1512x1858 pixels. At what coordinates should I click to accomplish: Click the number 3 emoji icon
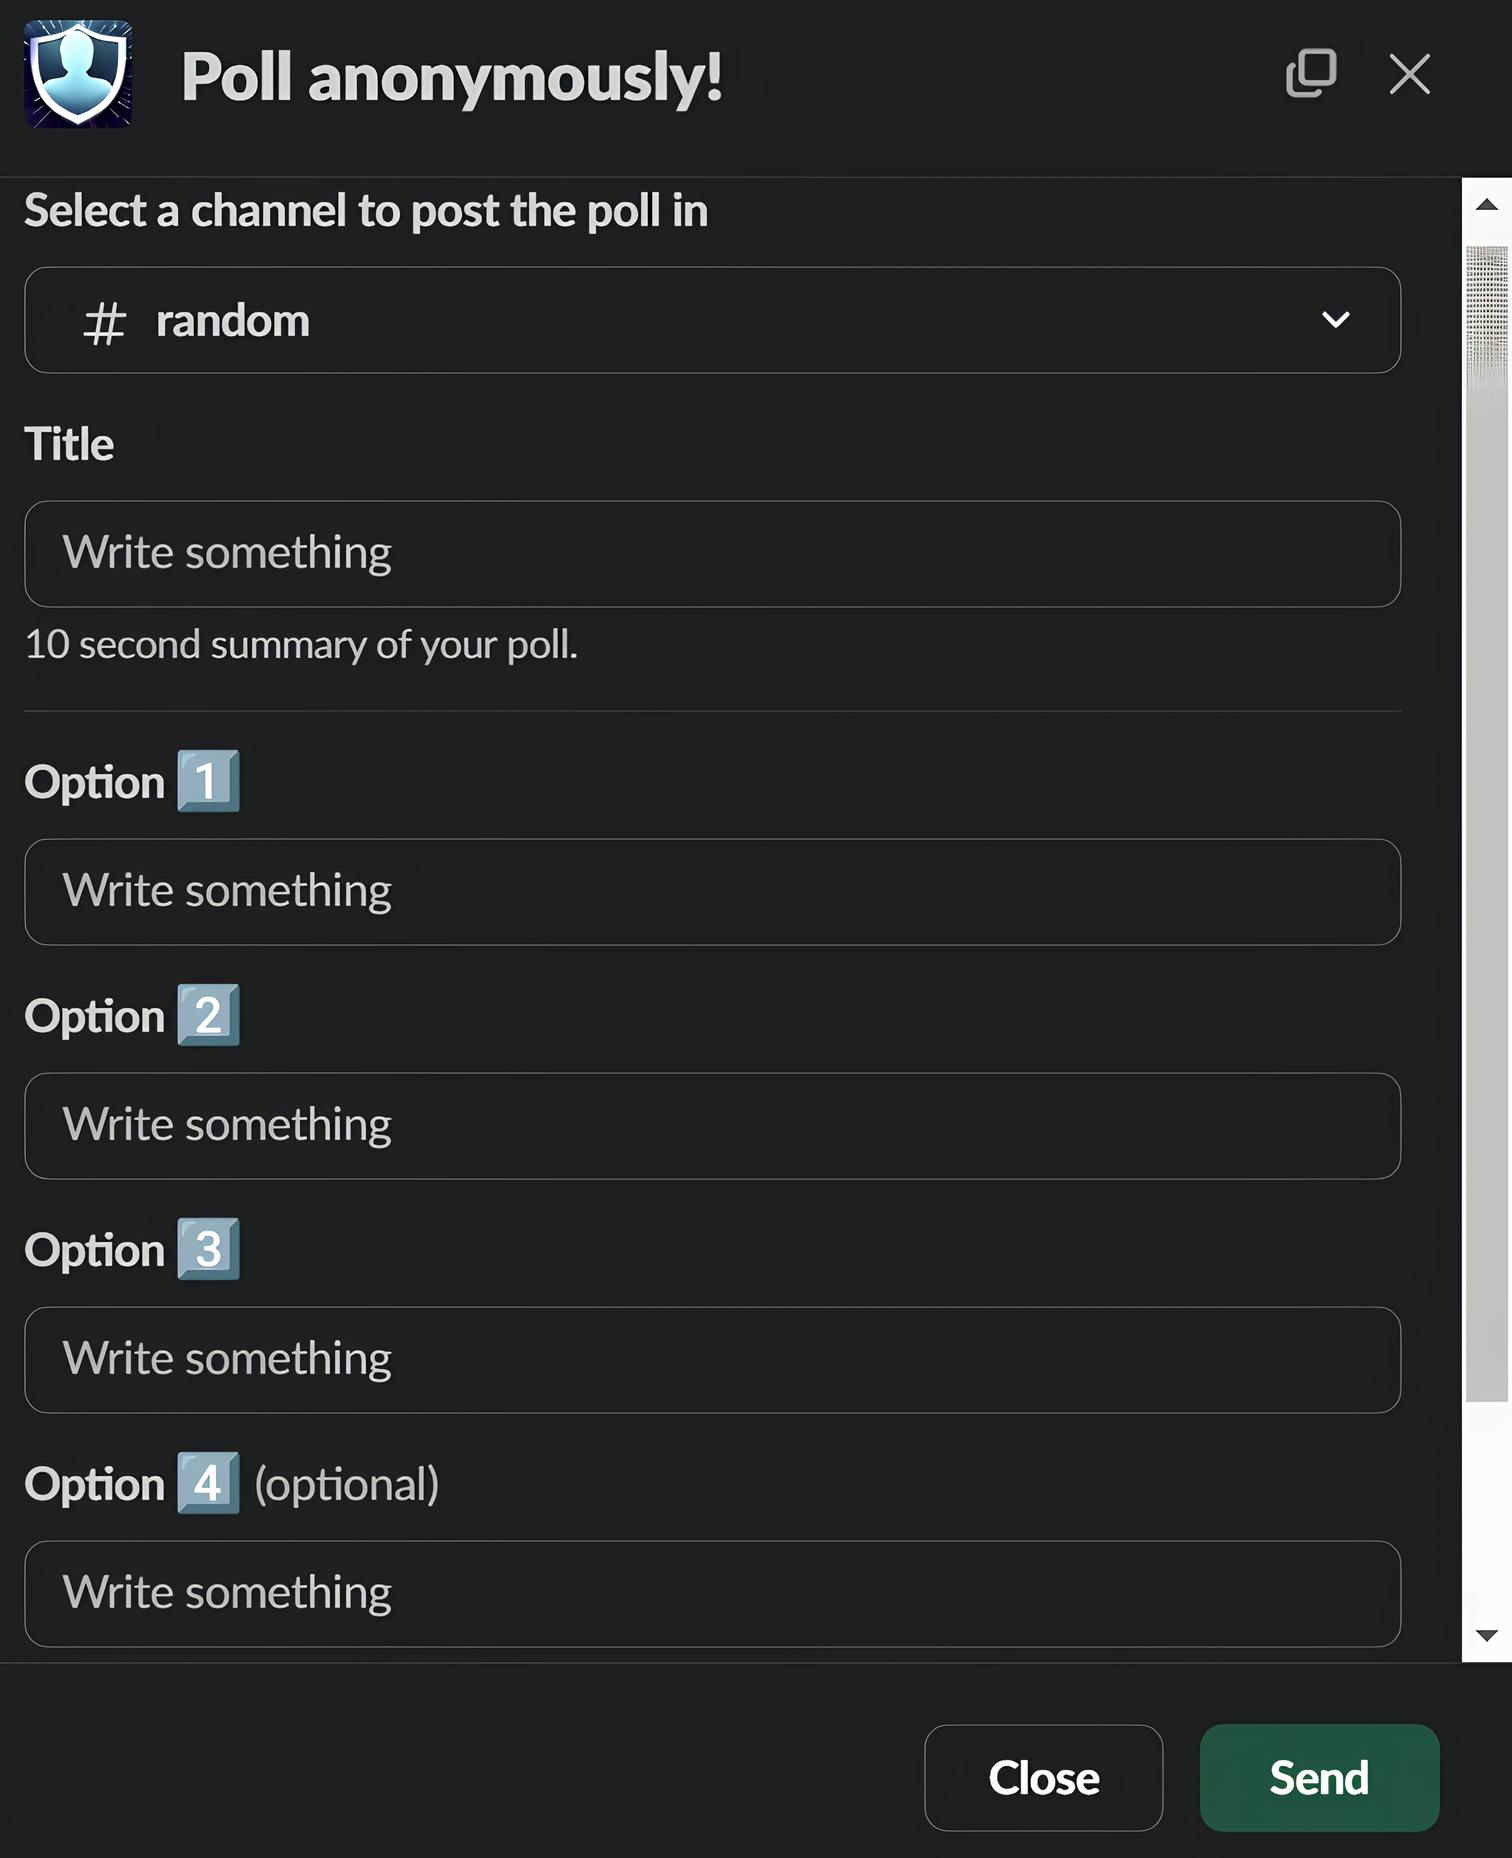pyautogui.click(x=208, y=1249)
